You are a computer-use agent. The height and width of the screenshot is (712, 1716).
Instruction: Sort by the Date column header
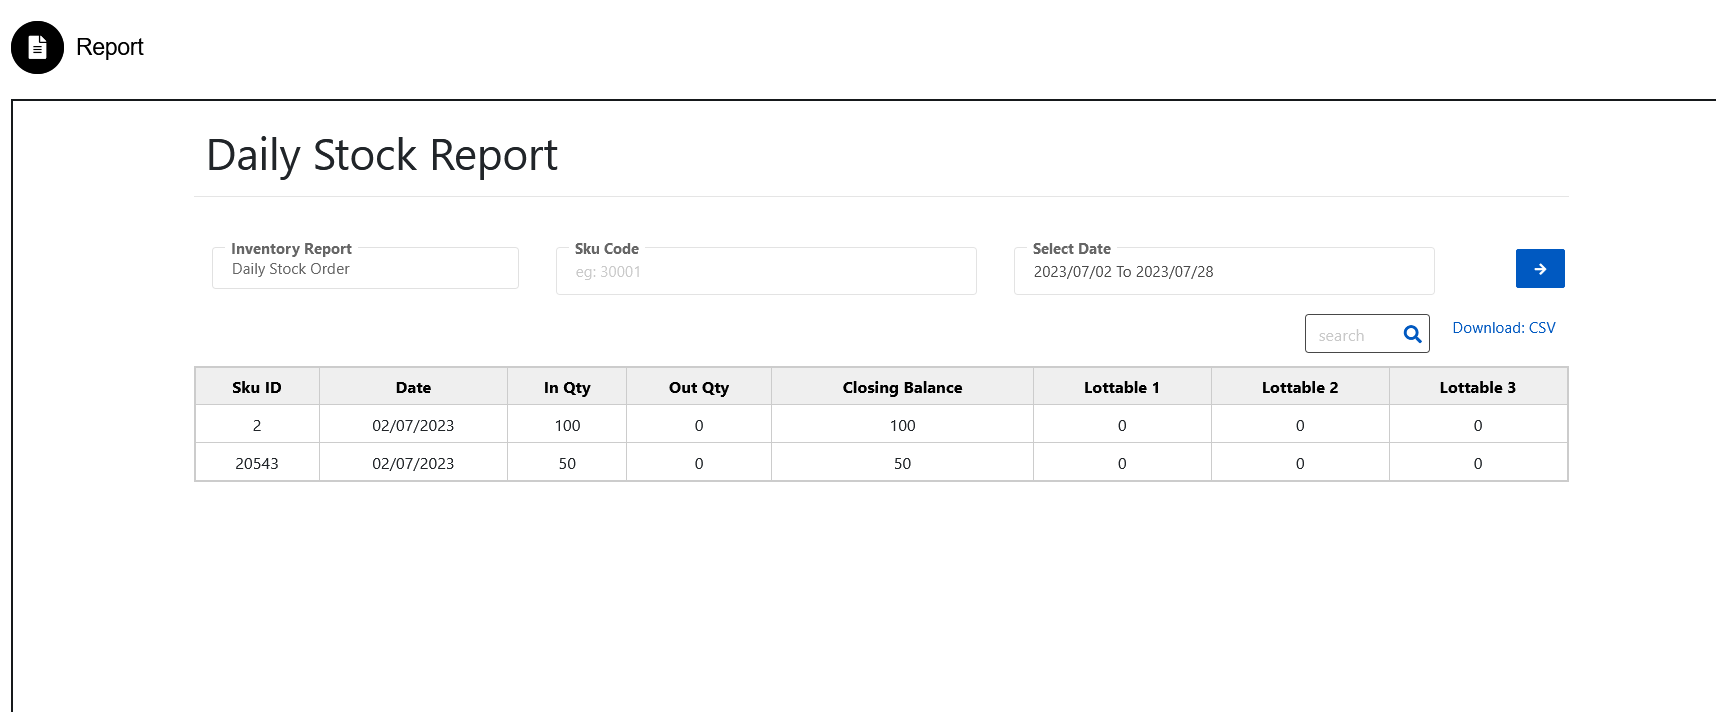pyautogui.click(x=413, y=387)
